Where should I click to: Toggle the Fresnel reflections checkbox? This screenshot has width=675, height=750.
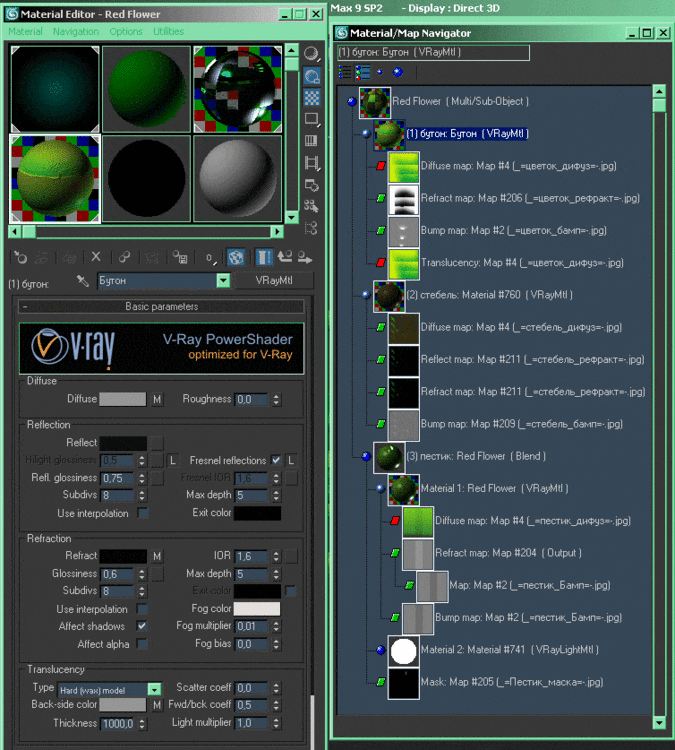[276, 460]
